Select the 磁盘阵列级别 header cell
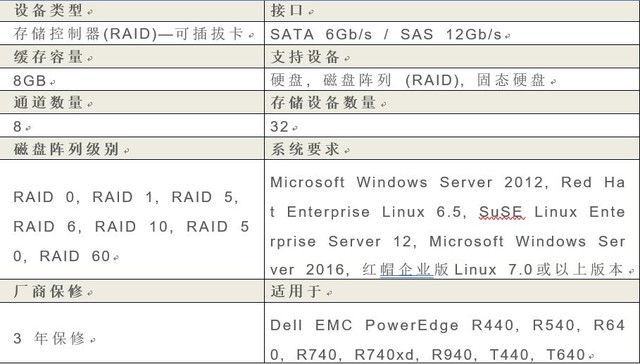 click(132, 149)
